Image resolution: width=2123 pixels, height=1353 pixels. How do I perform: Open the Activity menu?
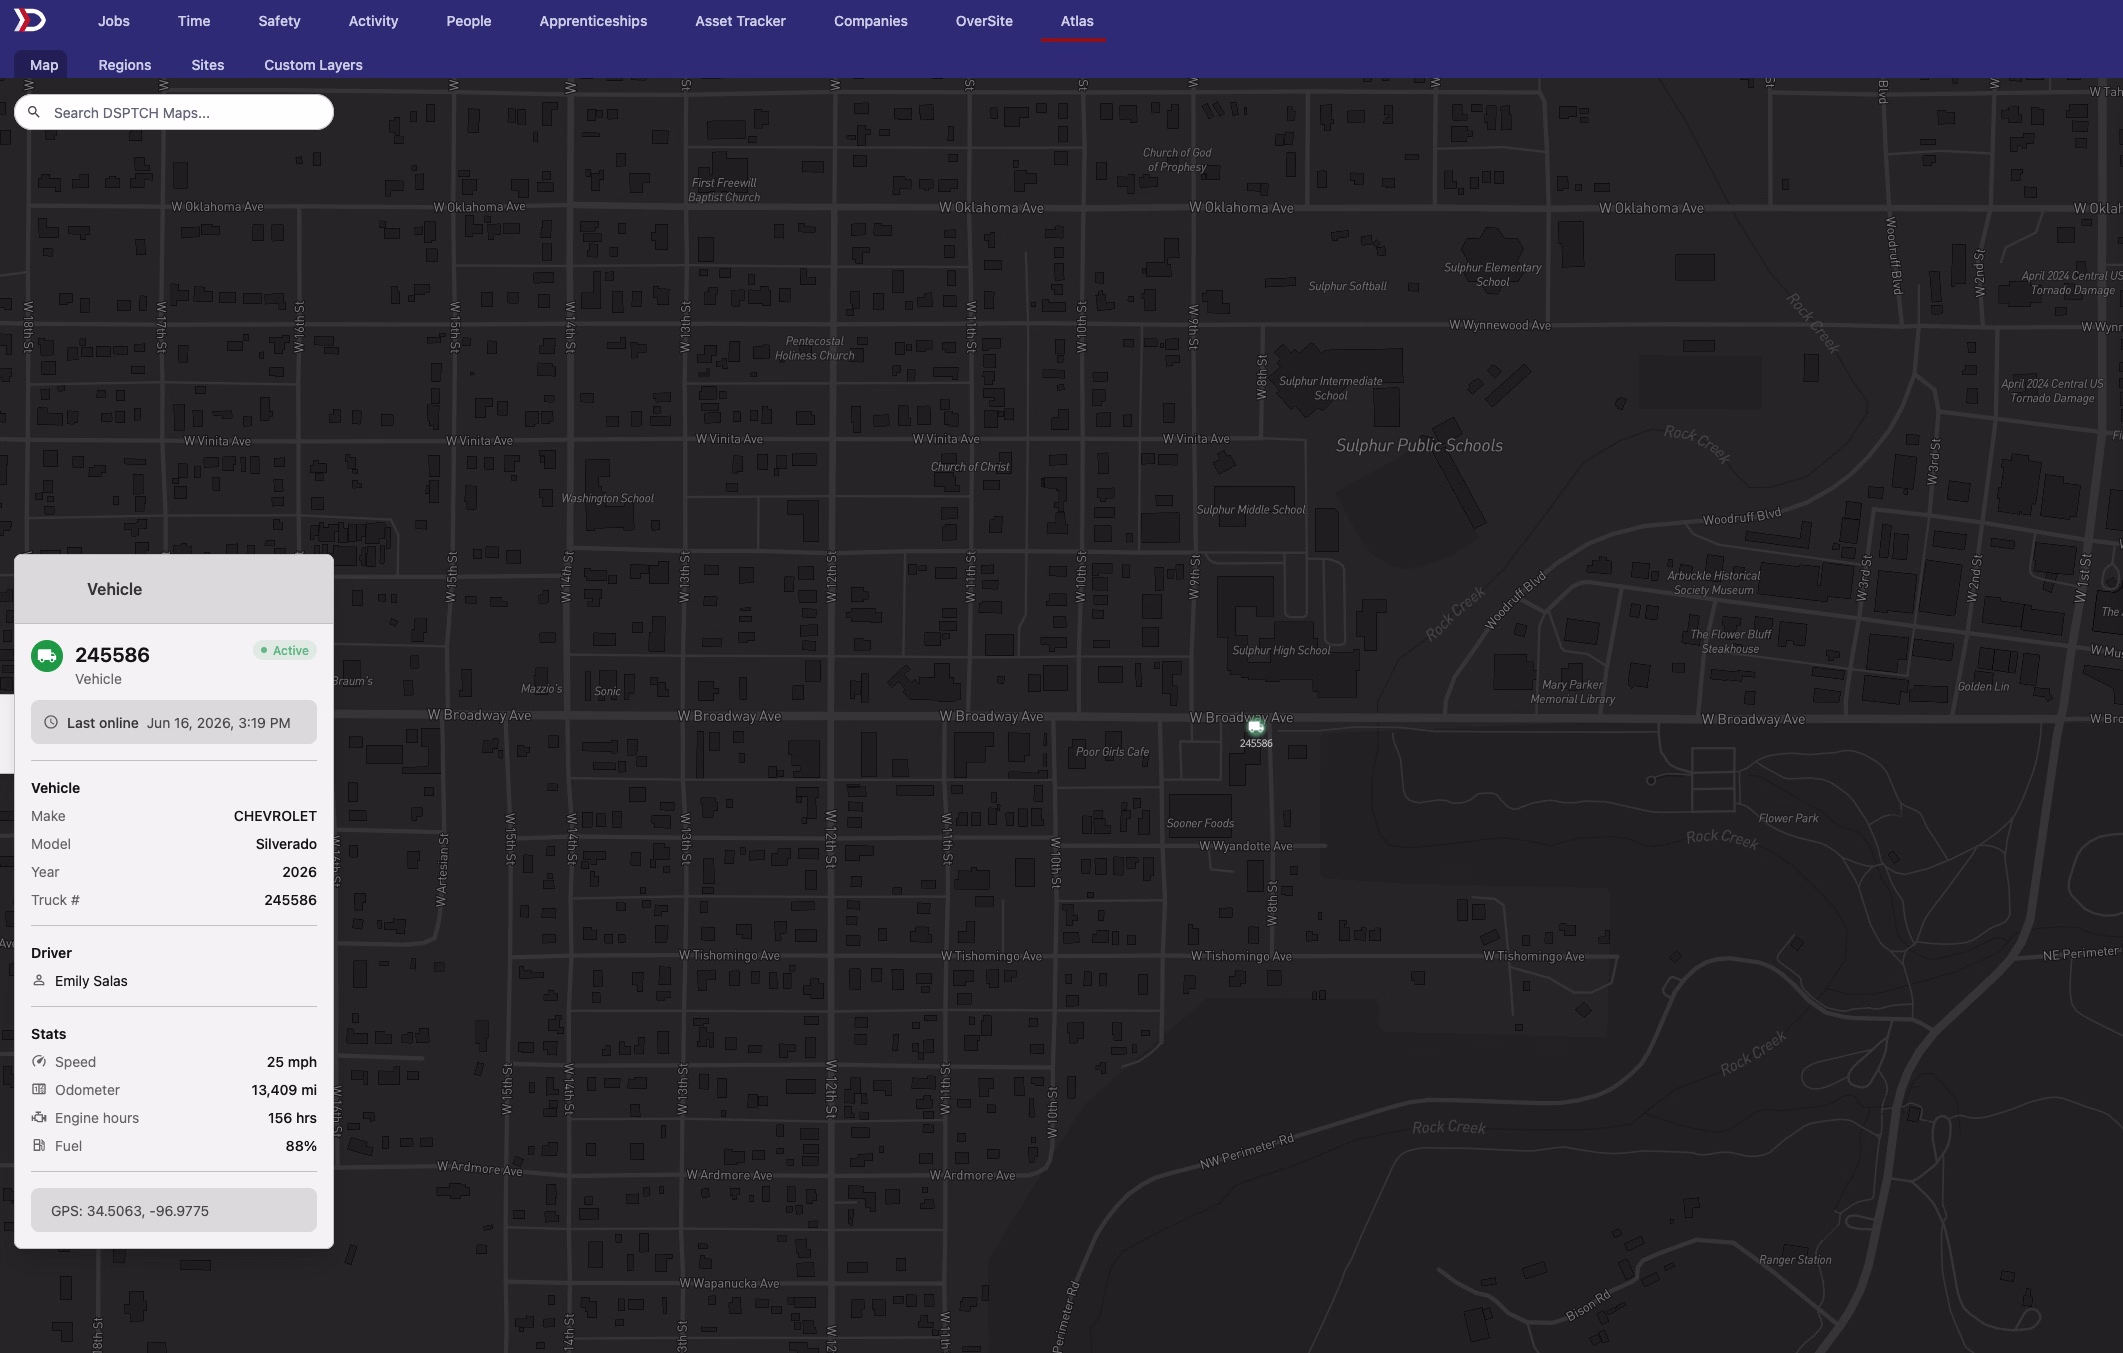pyautogui.click(x=373, y=21)
